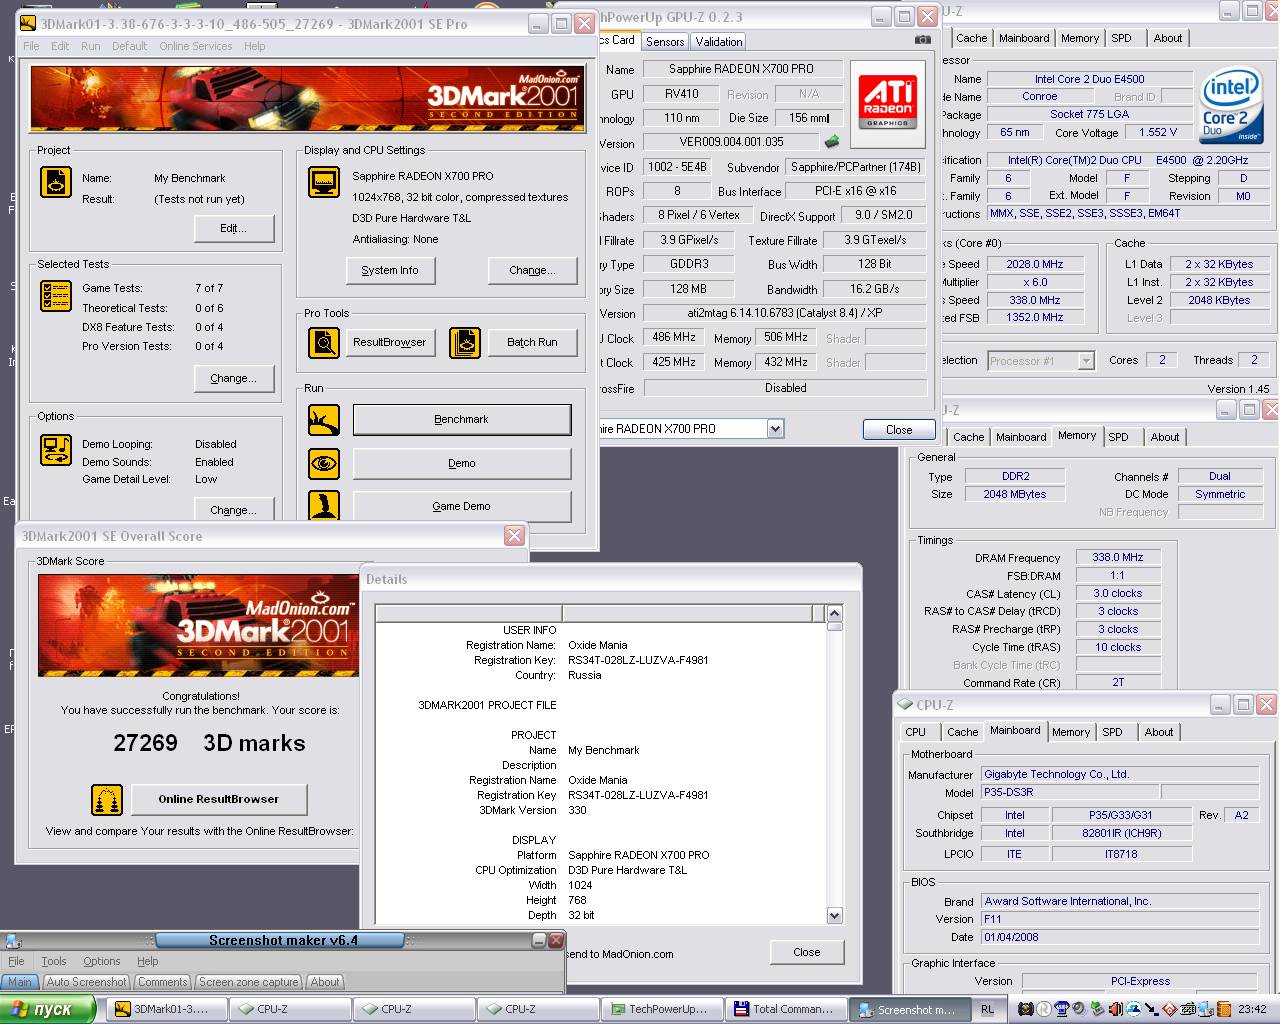Screen dimensions: 1280x1024
Task: Switch to SPD tab in top CPU-Z window
Action: (1122, 38)
